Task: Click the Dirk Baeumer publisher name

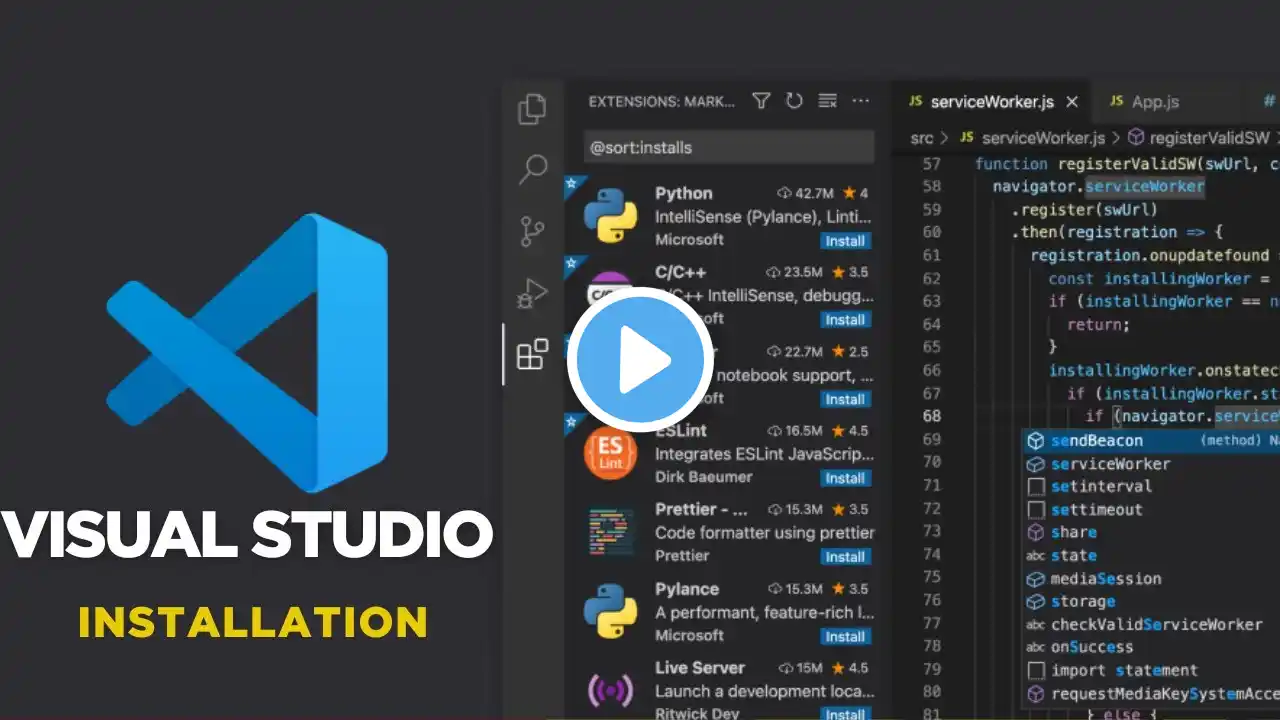Action: (704, 478)
